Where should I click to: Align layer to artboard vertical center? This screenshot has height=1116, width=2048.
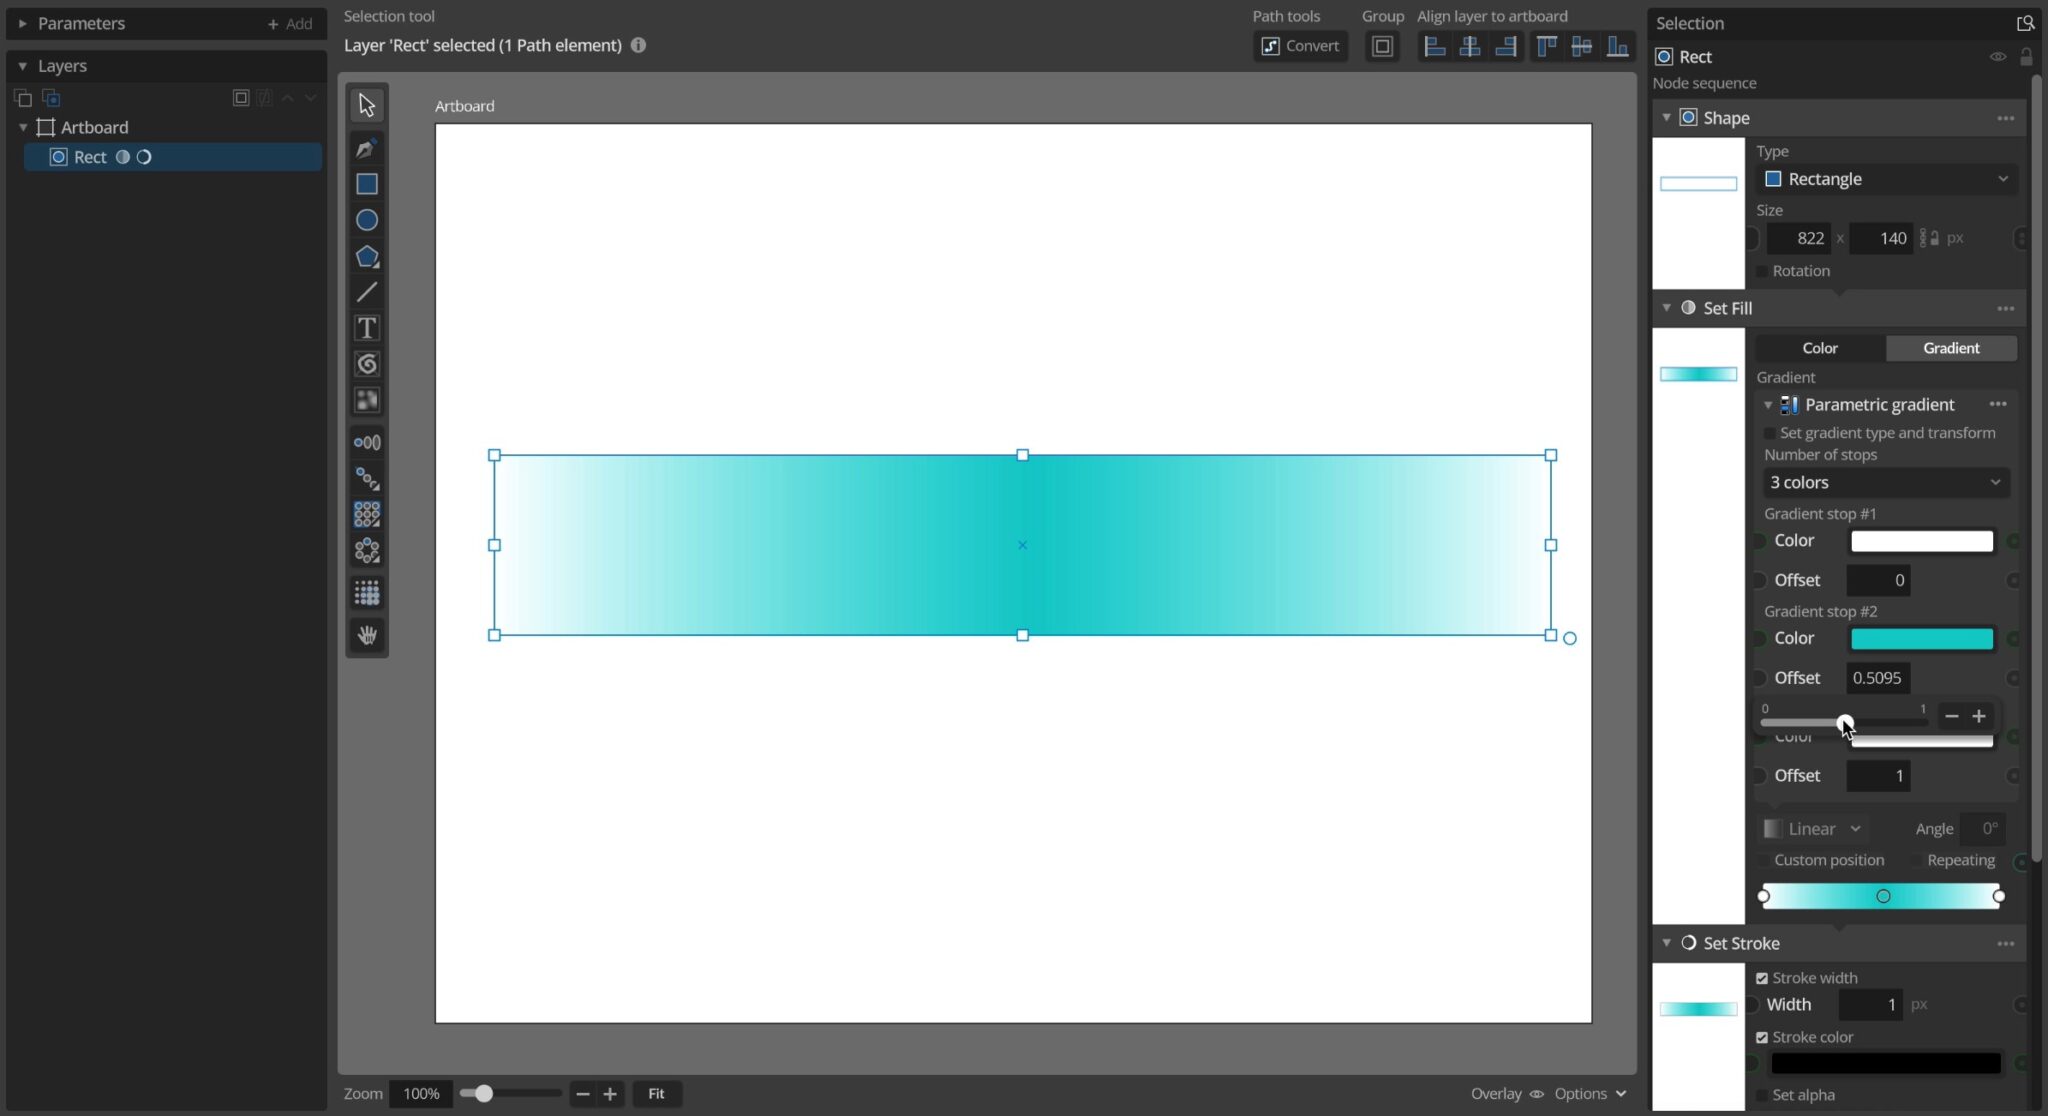click(x=1583, y=45)
